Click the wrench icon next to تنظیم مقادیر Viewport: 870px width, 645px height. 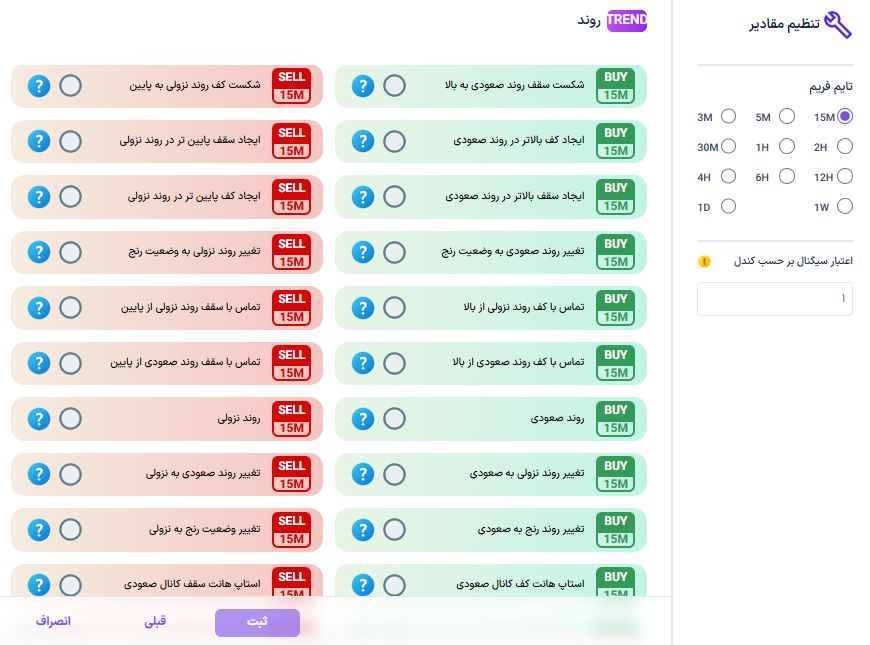point(837,24)
